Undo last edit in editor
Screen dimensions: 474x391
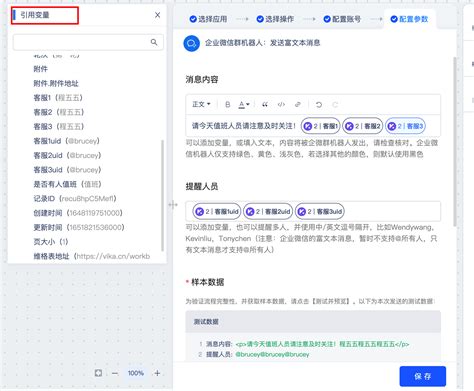click(319, 105)
